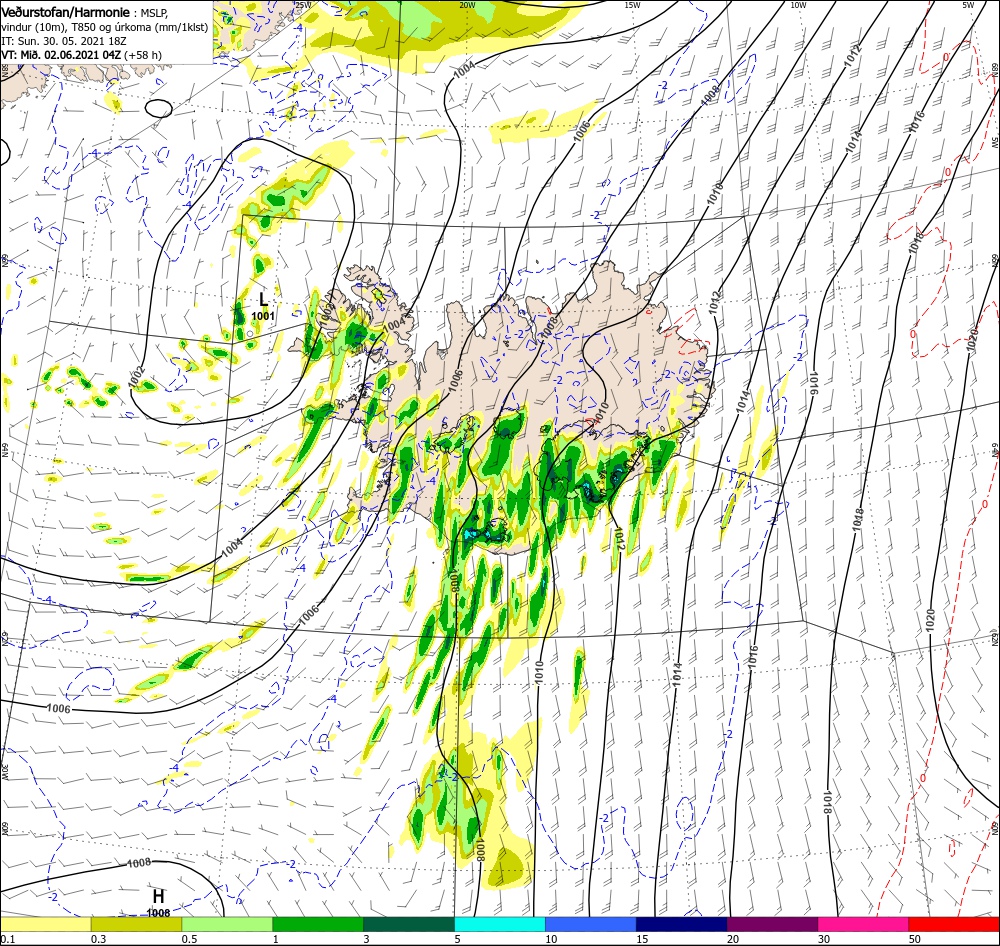Click the "0.1" legend value
The width and height of the screenshot is (1000, 946).
(x=8, y=939)
